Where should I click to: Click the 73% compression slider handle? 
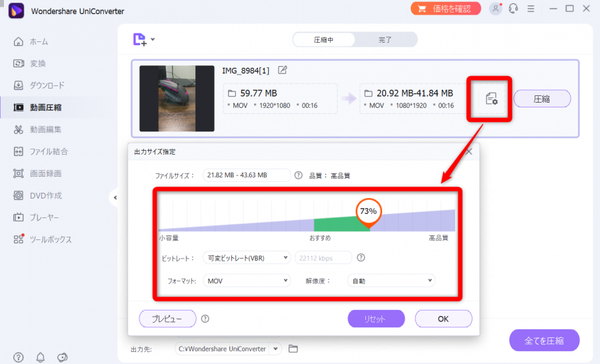point(368,212)
